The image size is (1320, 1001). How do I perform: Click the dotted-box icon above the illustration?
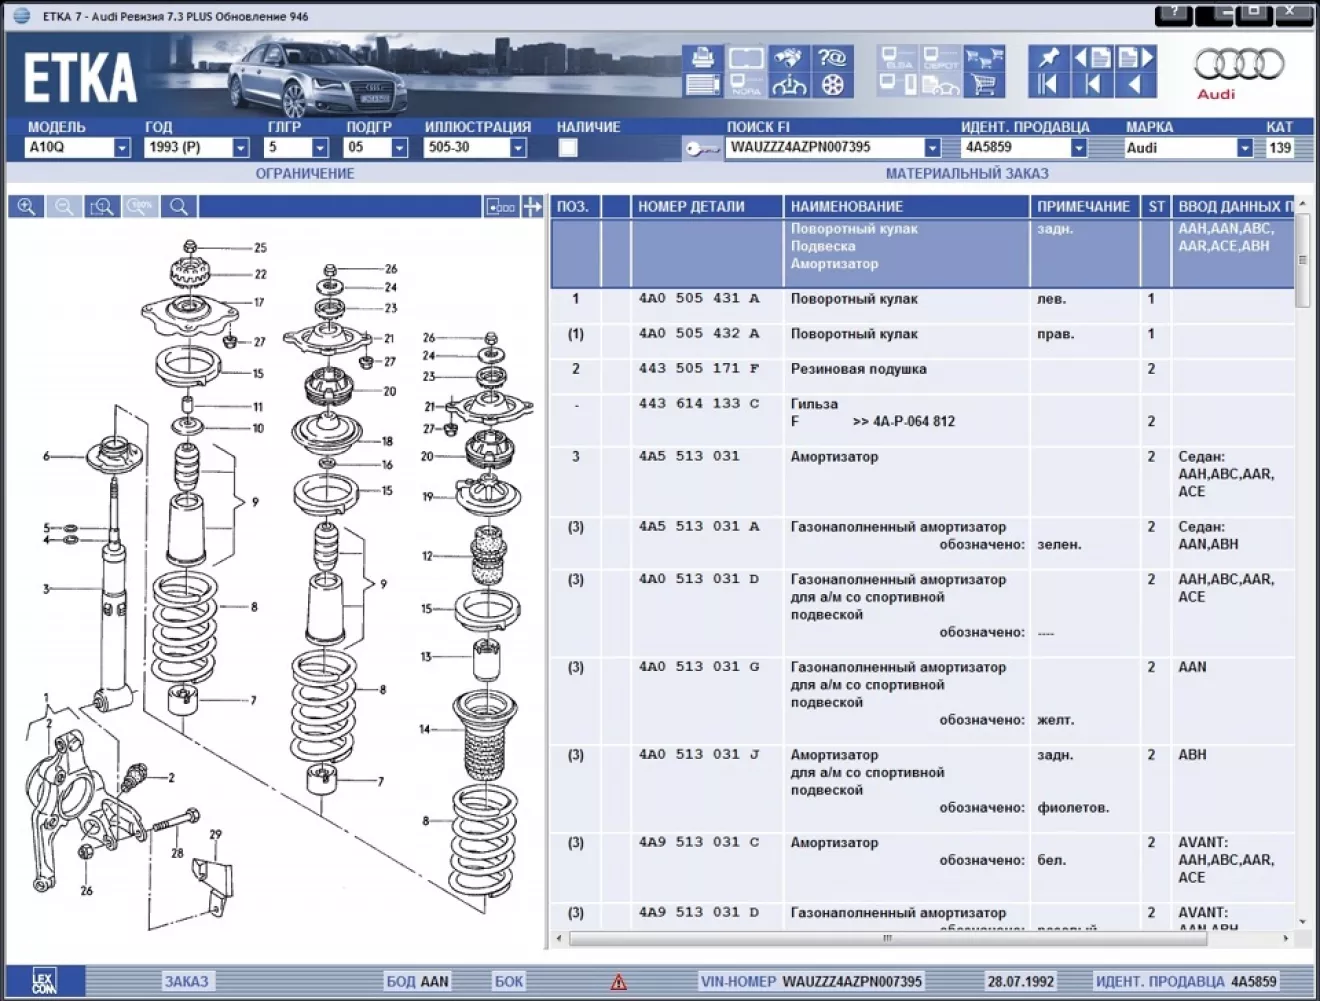coord(500,207)
